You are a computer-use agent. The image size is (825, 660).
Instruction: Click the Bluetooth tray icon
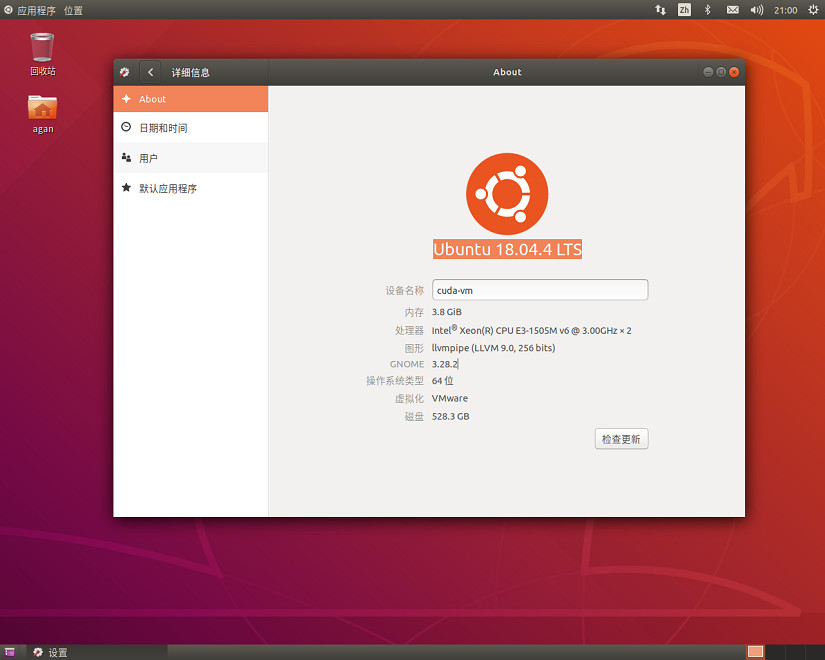(x=708, y=9)
